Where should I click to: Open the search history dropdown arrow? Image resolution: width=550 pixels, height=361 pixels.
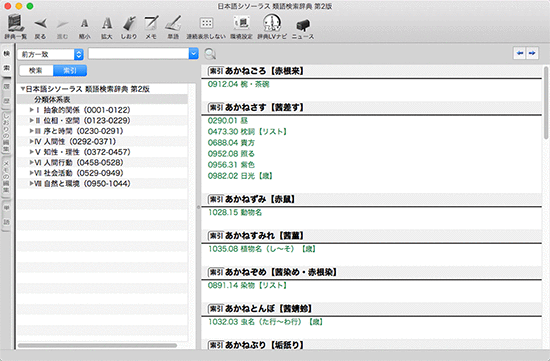tap(194, 54)
